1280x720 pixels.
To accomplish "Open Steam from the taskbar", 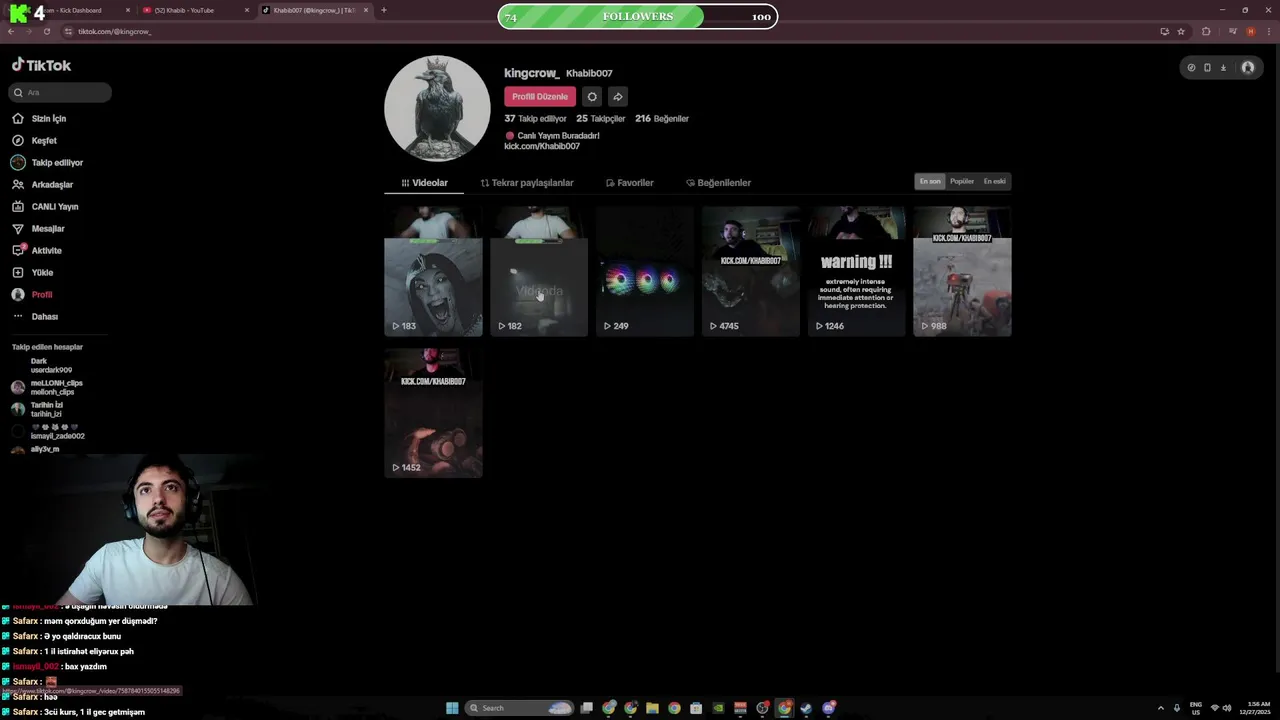I will (x=806, y=708).
